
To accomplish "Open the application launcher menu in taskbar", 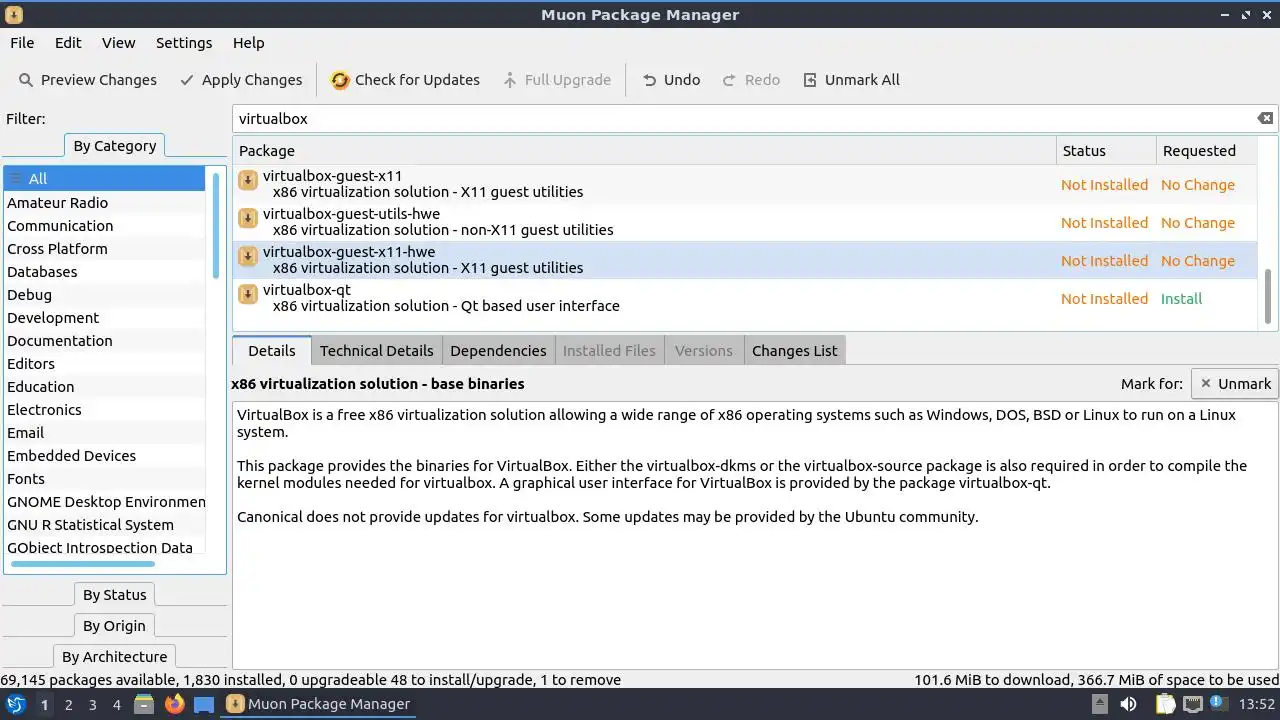I will tap(15, 704).
